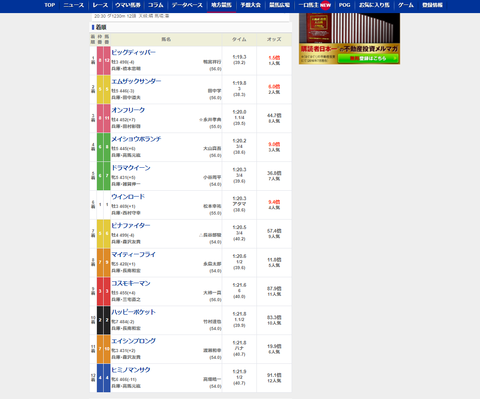Viewport: 480px width, 399px height.
Task: Open horse エムザックサンダー link
Action: (136, 81)
